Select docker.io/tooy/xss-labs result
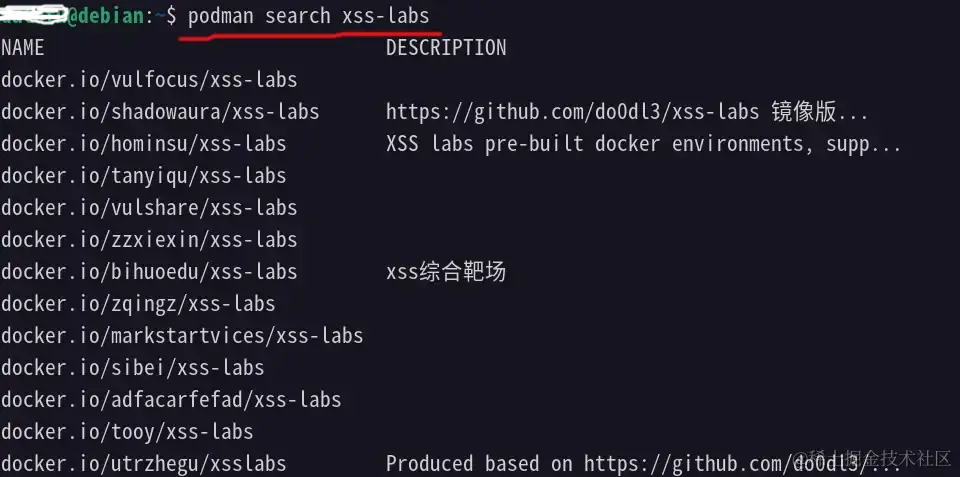This screenshot has width=960, height=477. point(127,432)
